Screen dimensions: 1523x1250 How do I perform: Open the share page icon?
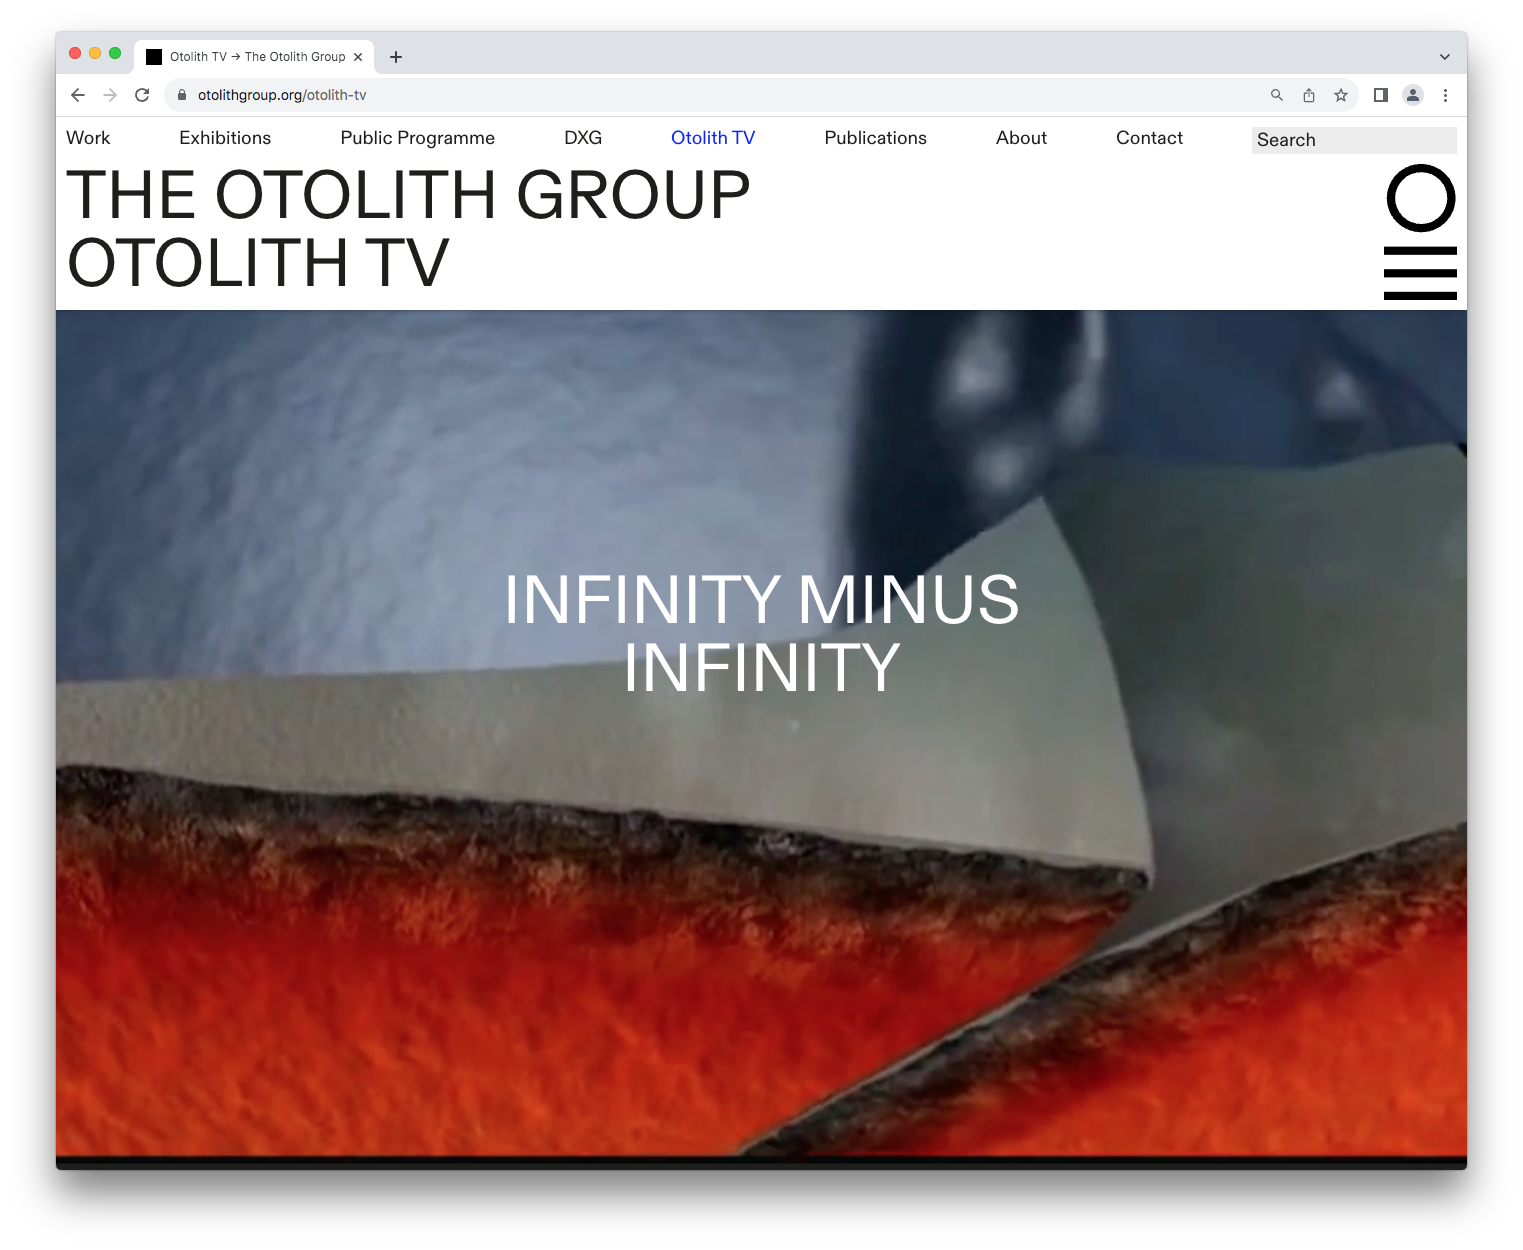(x=1309, y=95)
